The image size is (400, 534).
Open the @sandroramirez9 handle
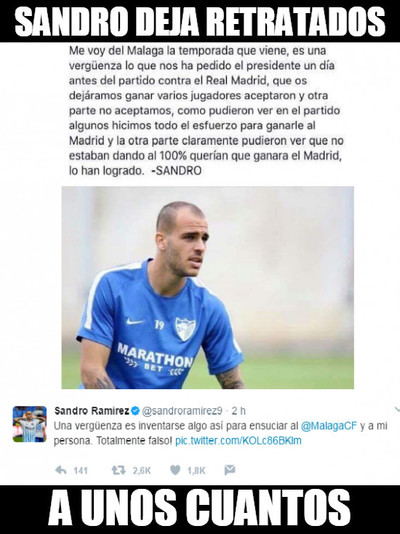click(x=182, y=411)
